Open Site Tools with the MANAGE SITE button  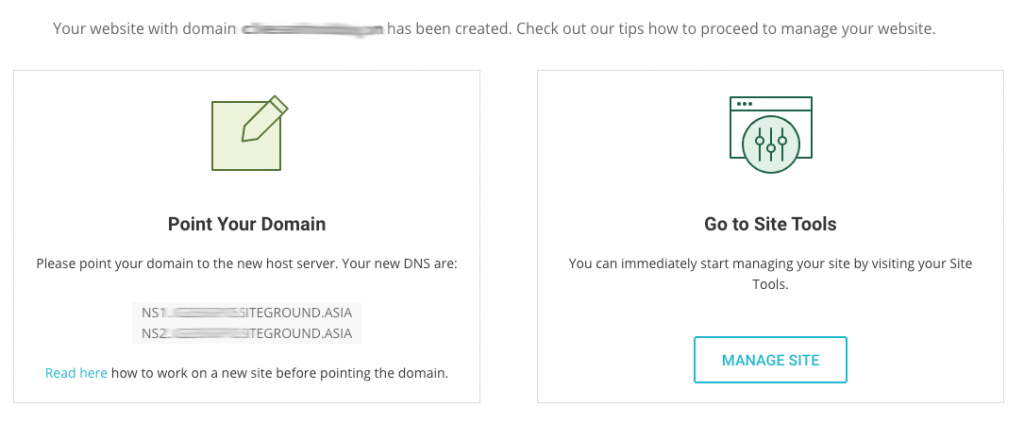(770, 360)
